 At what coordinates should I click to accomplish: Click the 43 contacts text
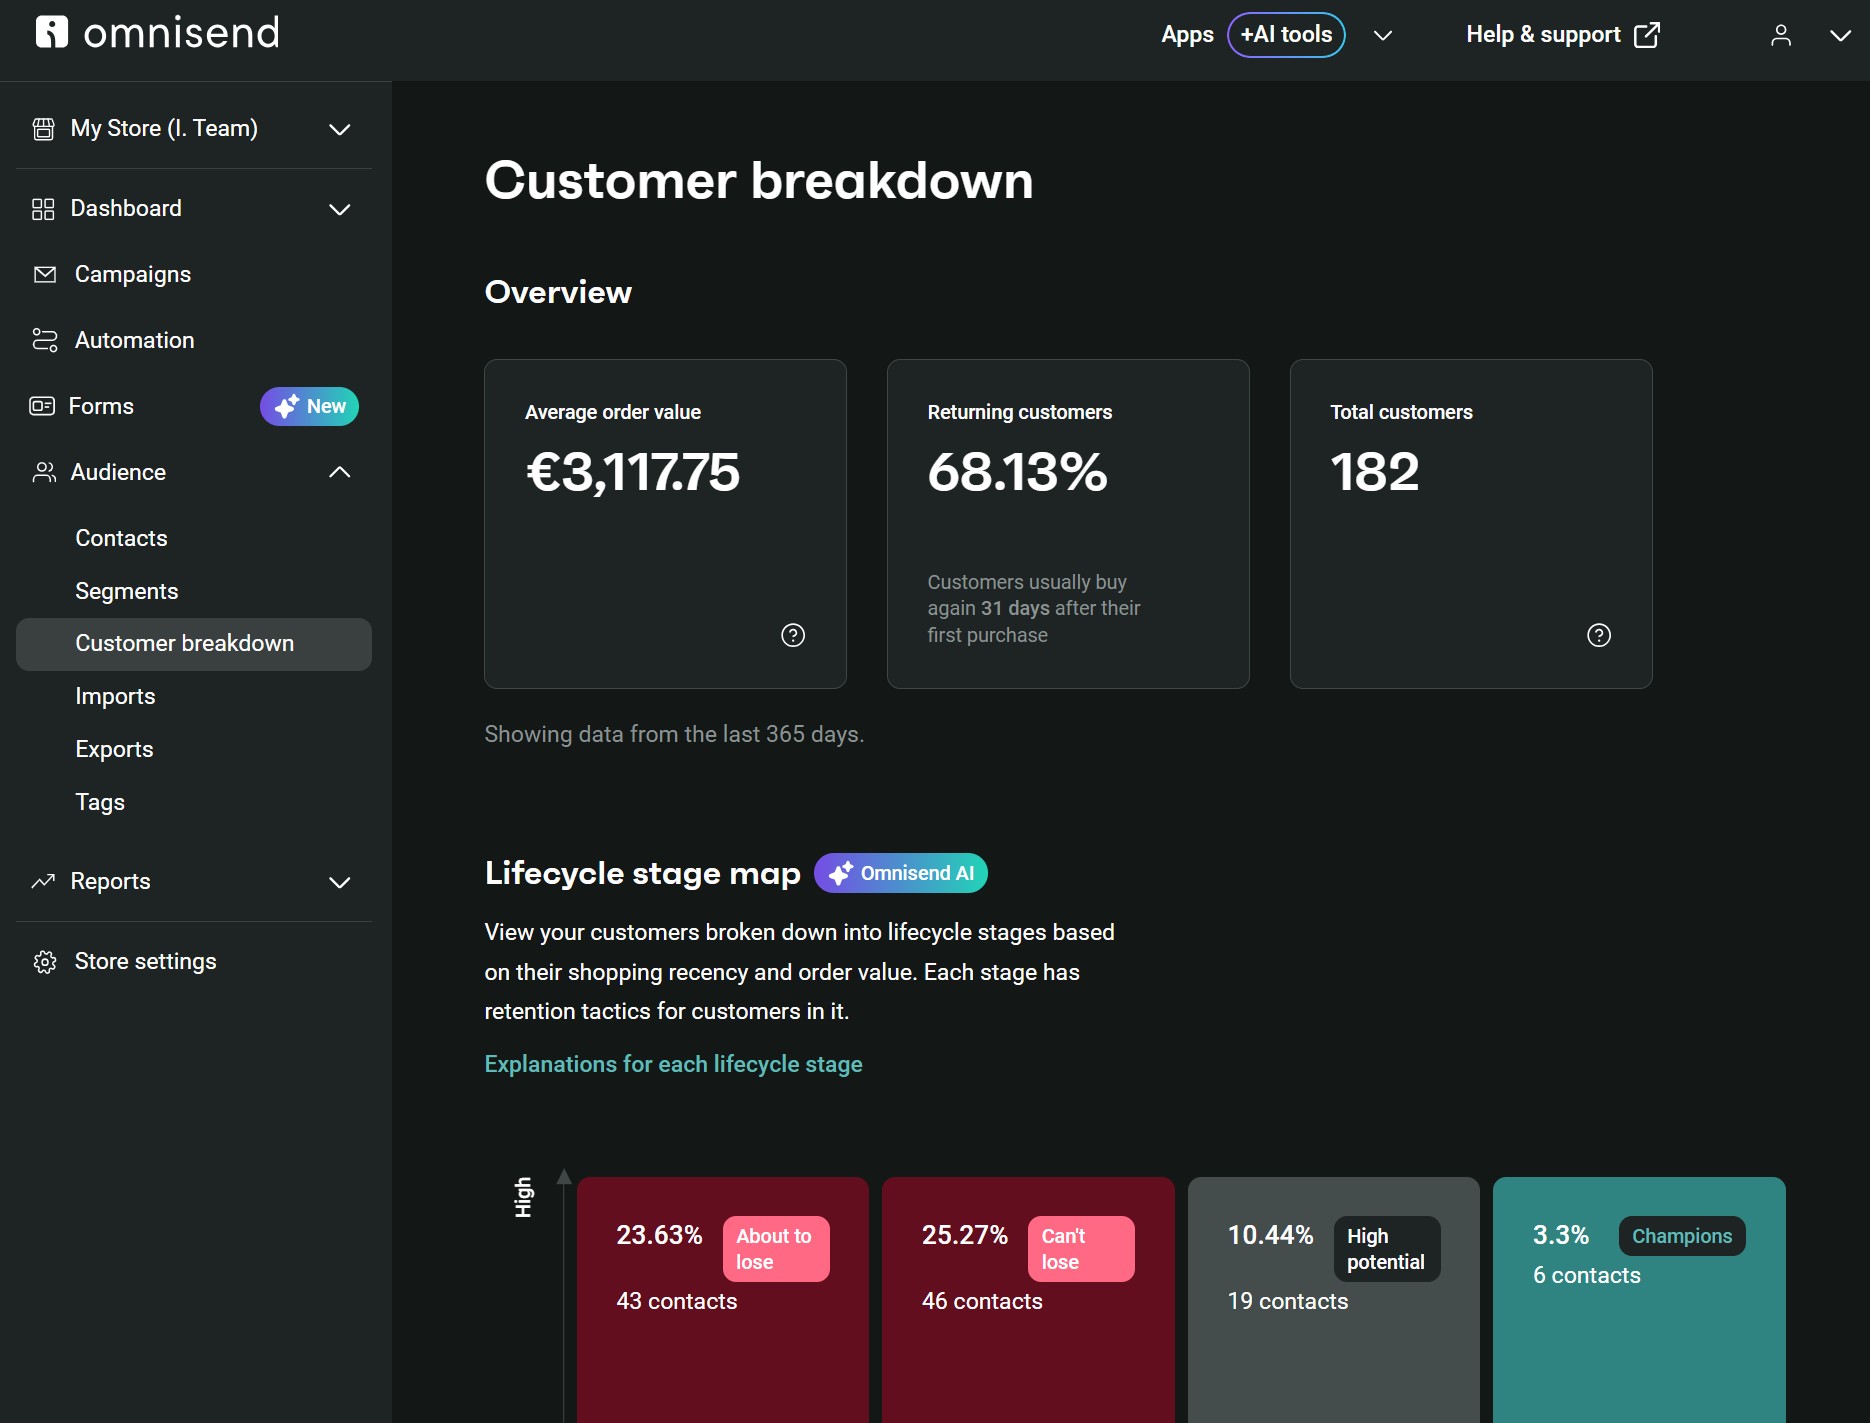click(x=677, y=1301)
